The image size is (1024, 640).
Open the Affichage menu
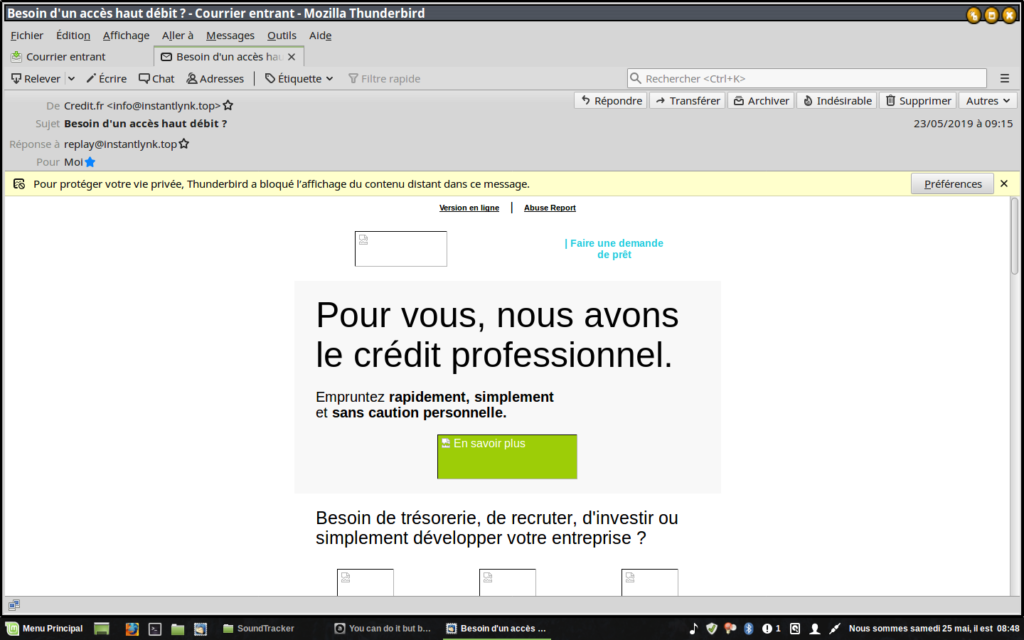click(x=126, y=35)
